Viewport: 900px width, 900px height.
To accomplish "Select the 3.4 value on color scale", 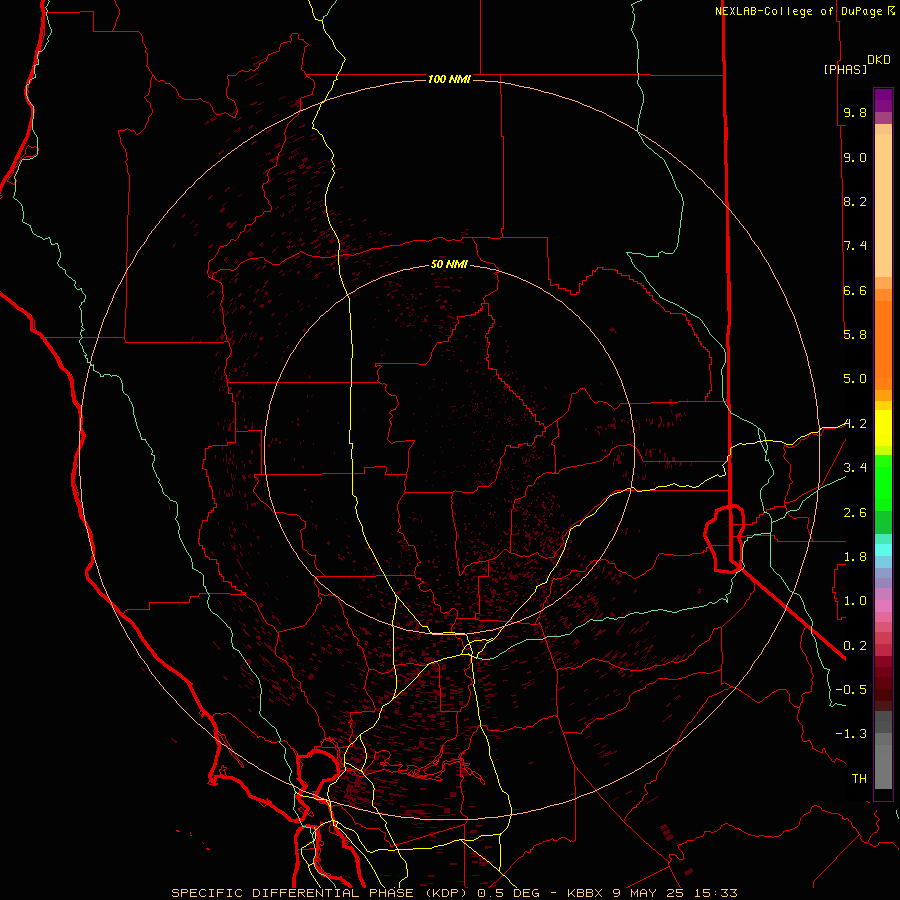I will [855, 468].
